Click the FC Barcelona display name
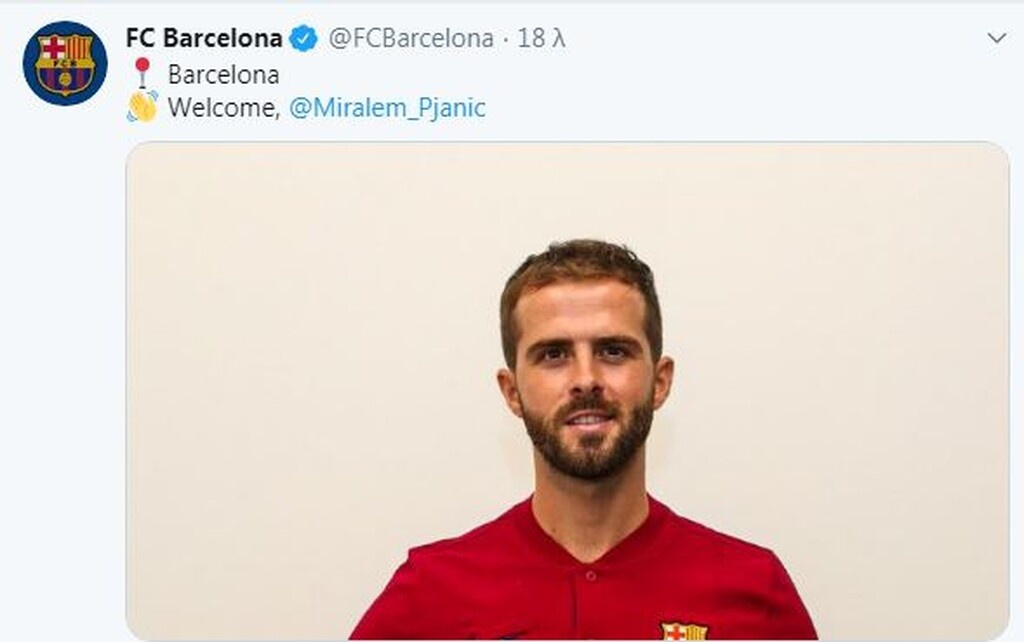The height and width of the screenshot is (642, 1024). point(204,38)
